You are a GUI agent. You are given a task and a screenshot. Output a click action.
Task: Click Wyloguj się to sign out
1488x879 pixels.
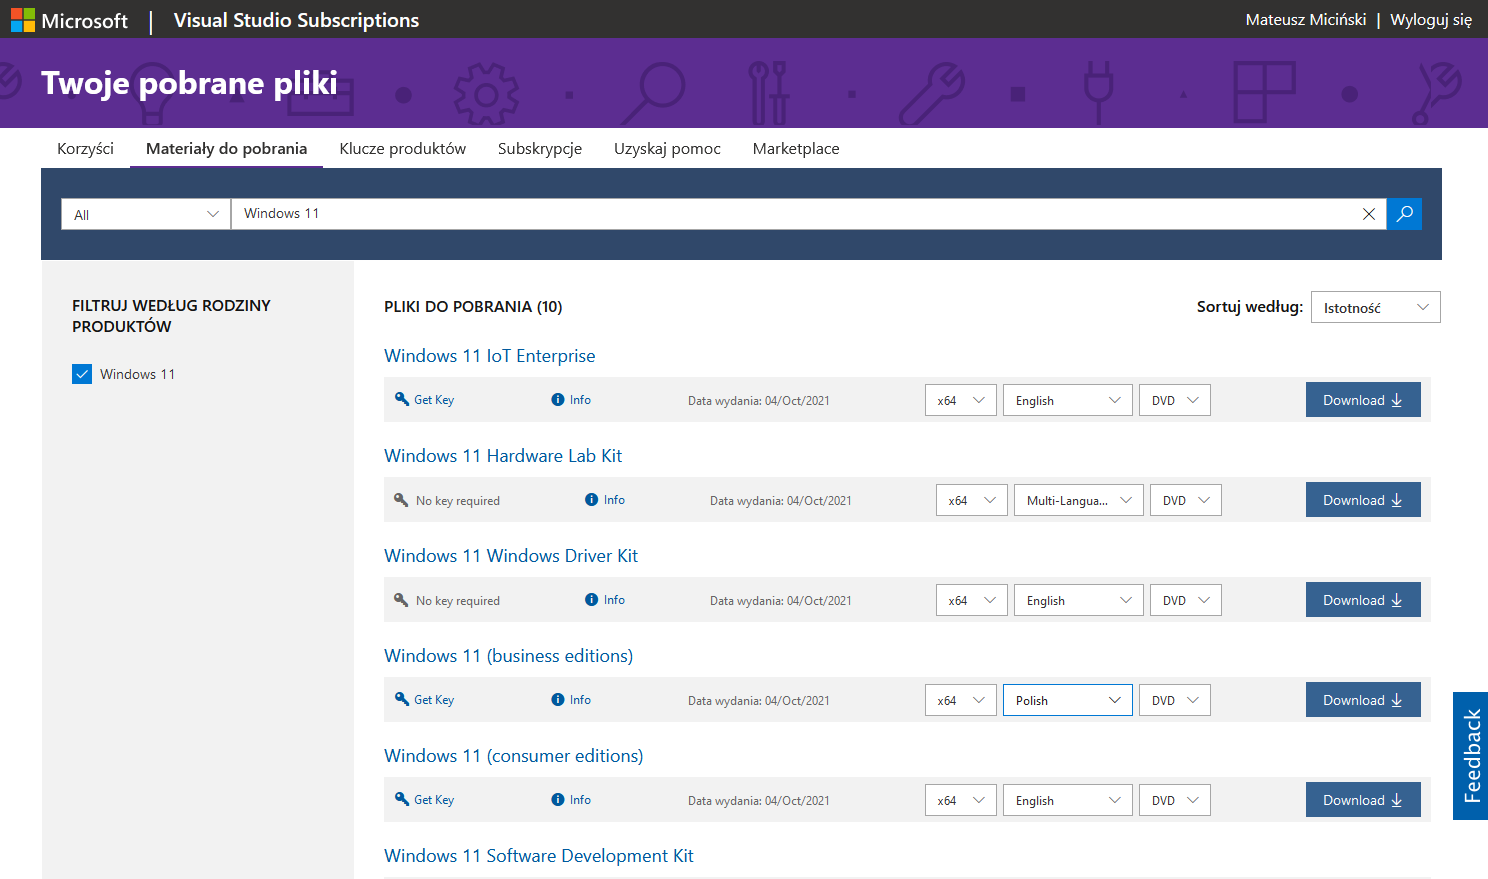tap(1431, 19)
